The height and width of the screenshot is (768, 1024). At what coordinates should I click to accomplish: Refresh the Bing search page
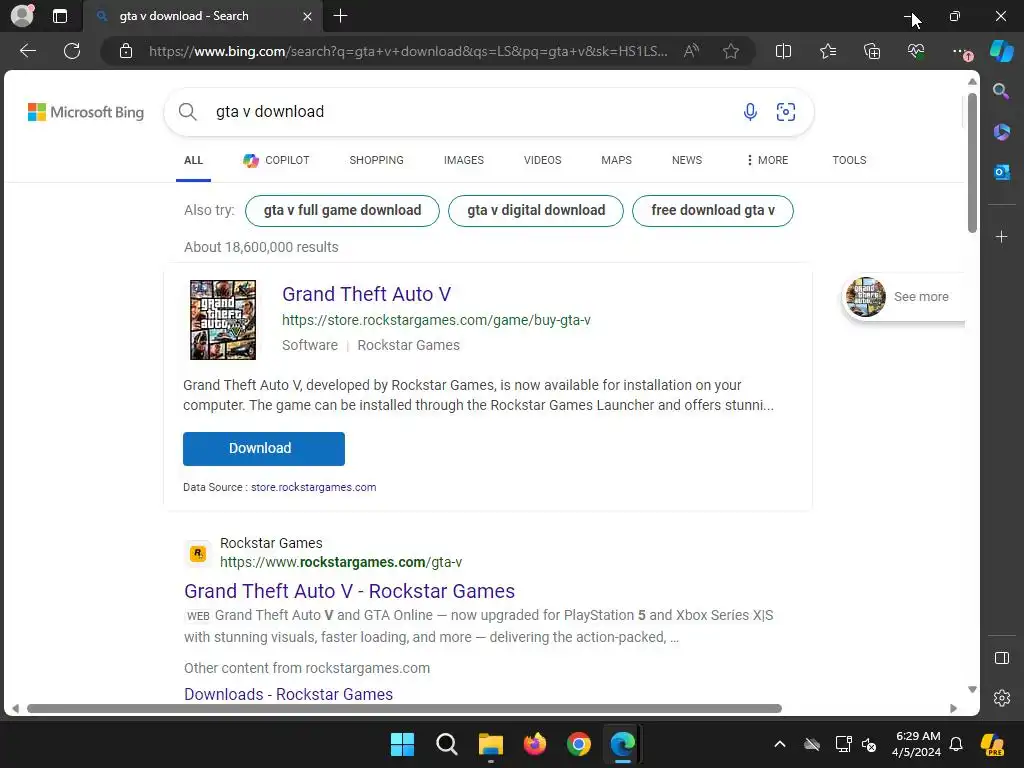pos(72,51)
